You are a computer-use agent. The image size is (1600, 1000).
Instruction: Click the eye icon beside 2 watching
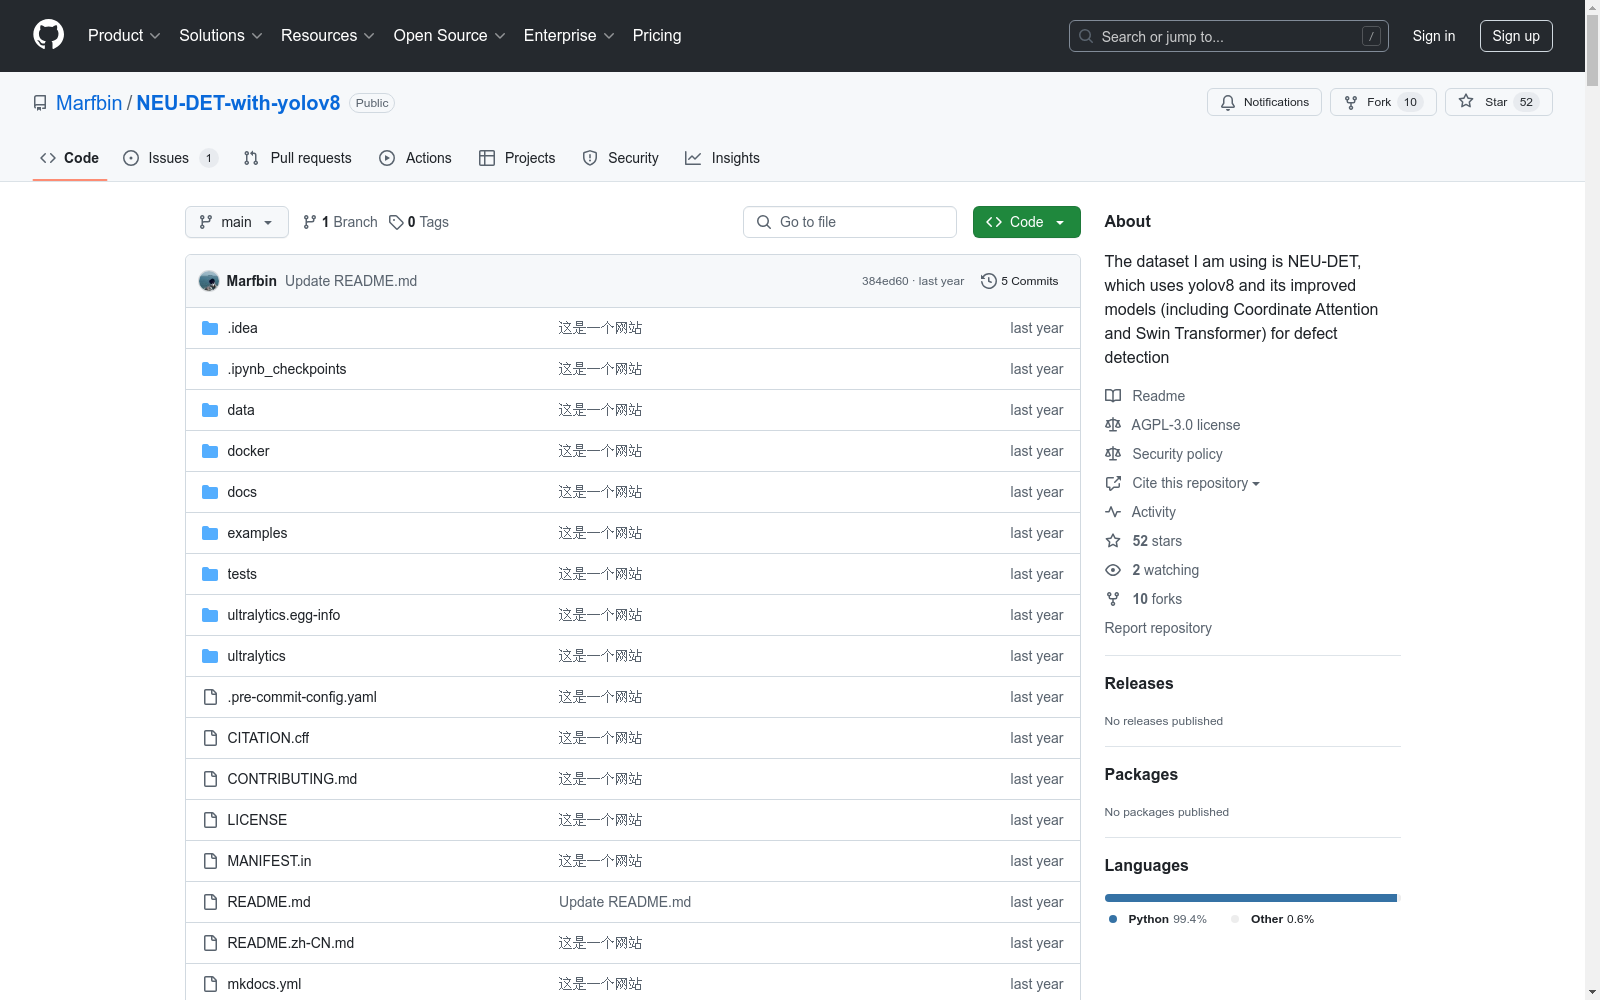tap(1113, 570)
